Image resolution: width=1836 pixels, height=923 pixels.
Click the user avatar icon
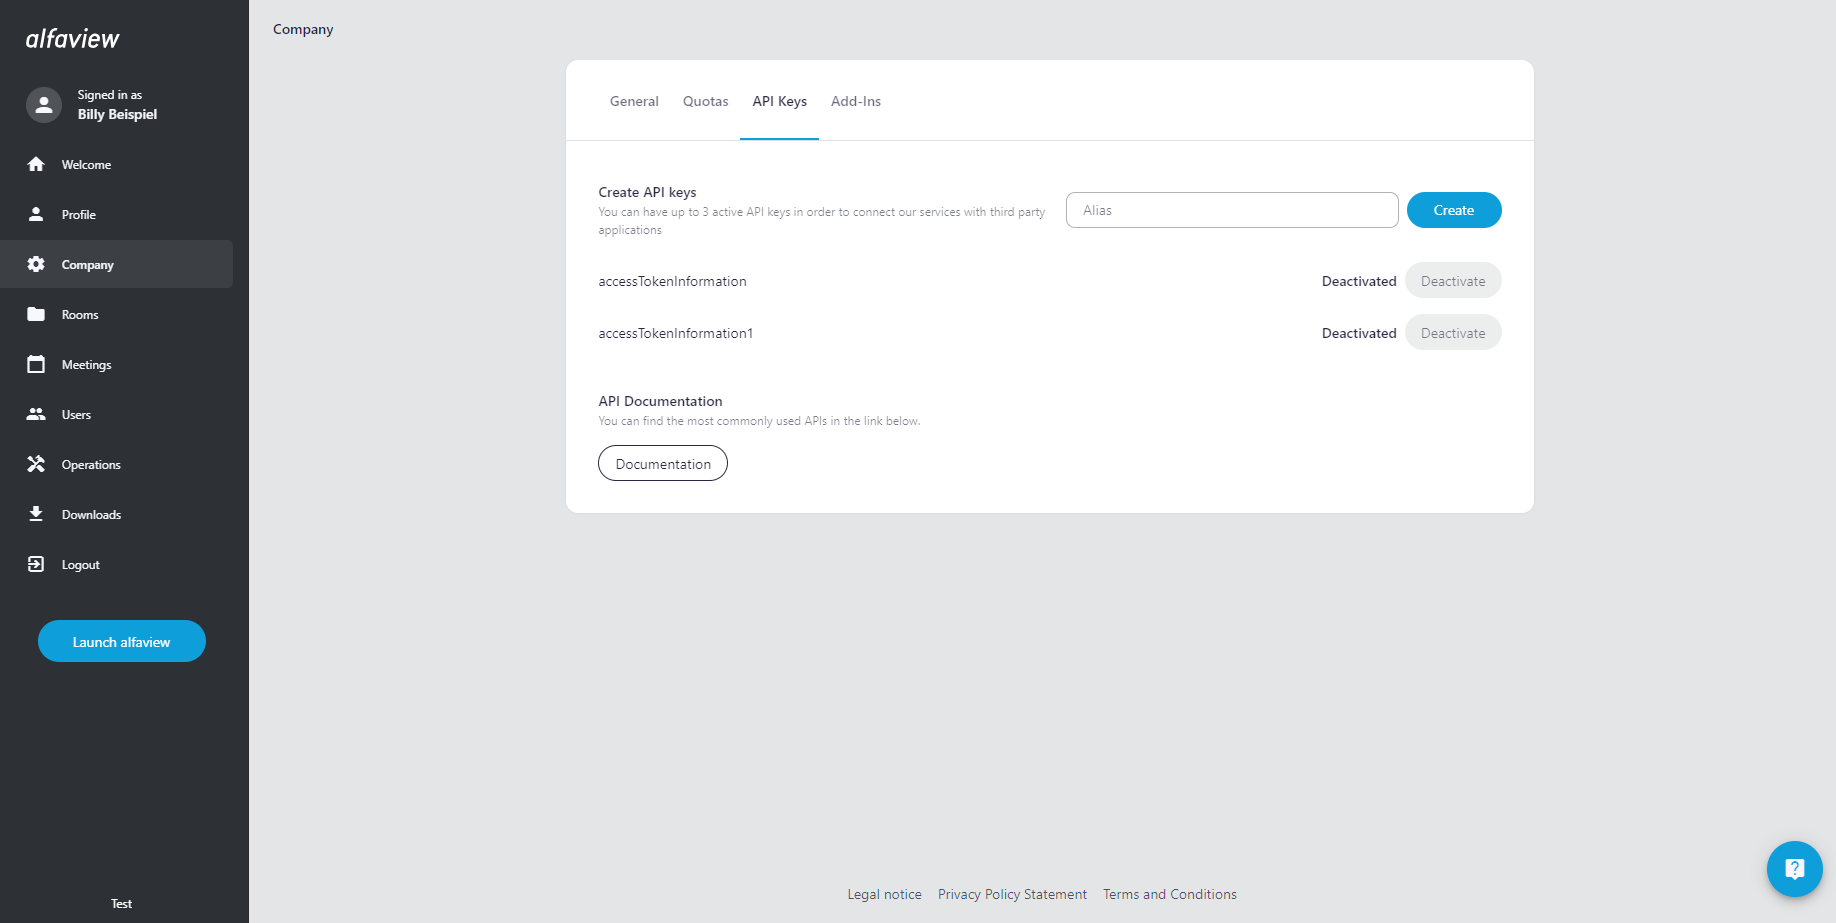(44, 105)
